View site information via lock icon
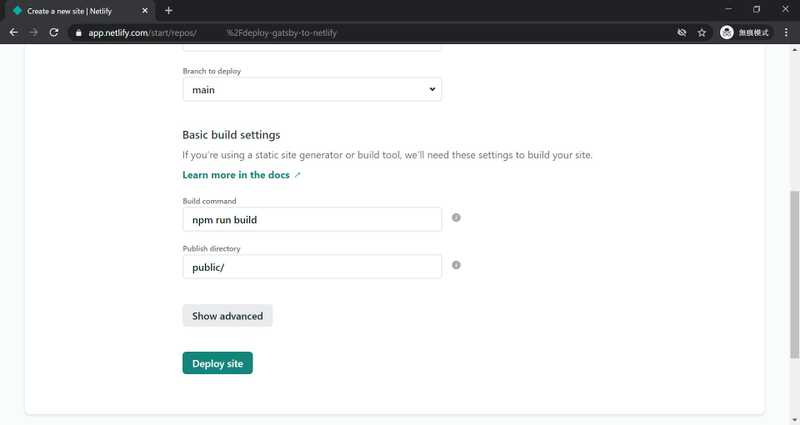Screen dimensions: 800x425 pos(79,32)
